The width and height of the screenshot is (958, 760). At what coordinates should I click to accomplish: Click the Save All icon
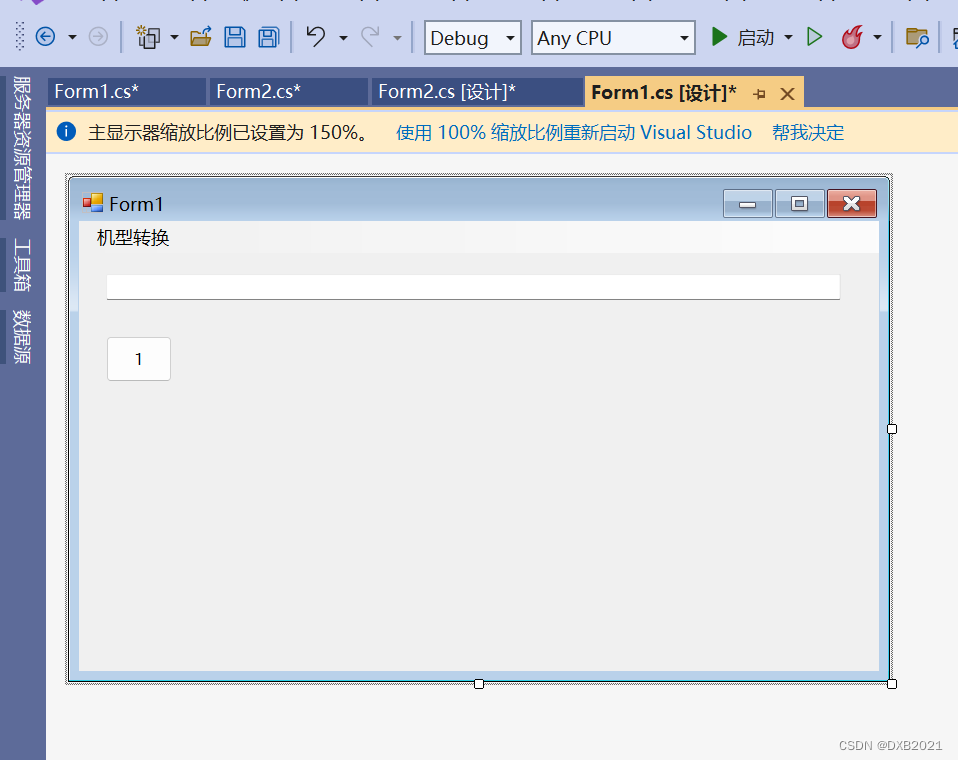[268, 37]
